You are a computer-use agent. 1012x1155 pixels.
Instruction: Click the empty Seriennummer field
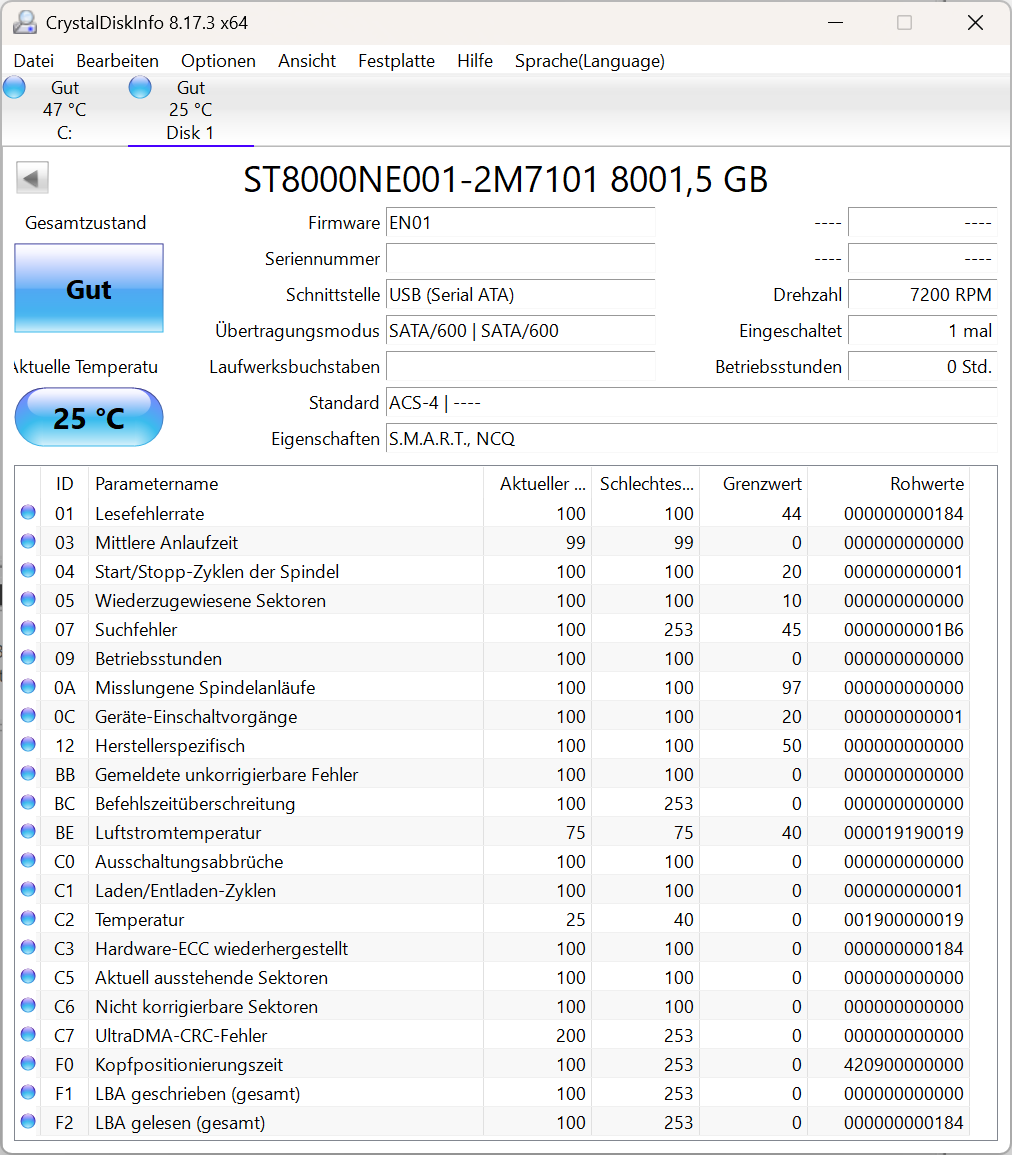520,259
